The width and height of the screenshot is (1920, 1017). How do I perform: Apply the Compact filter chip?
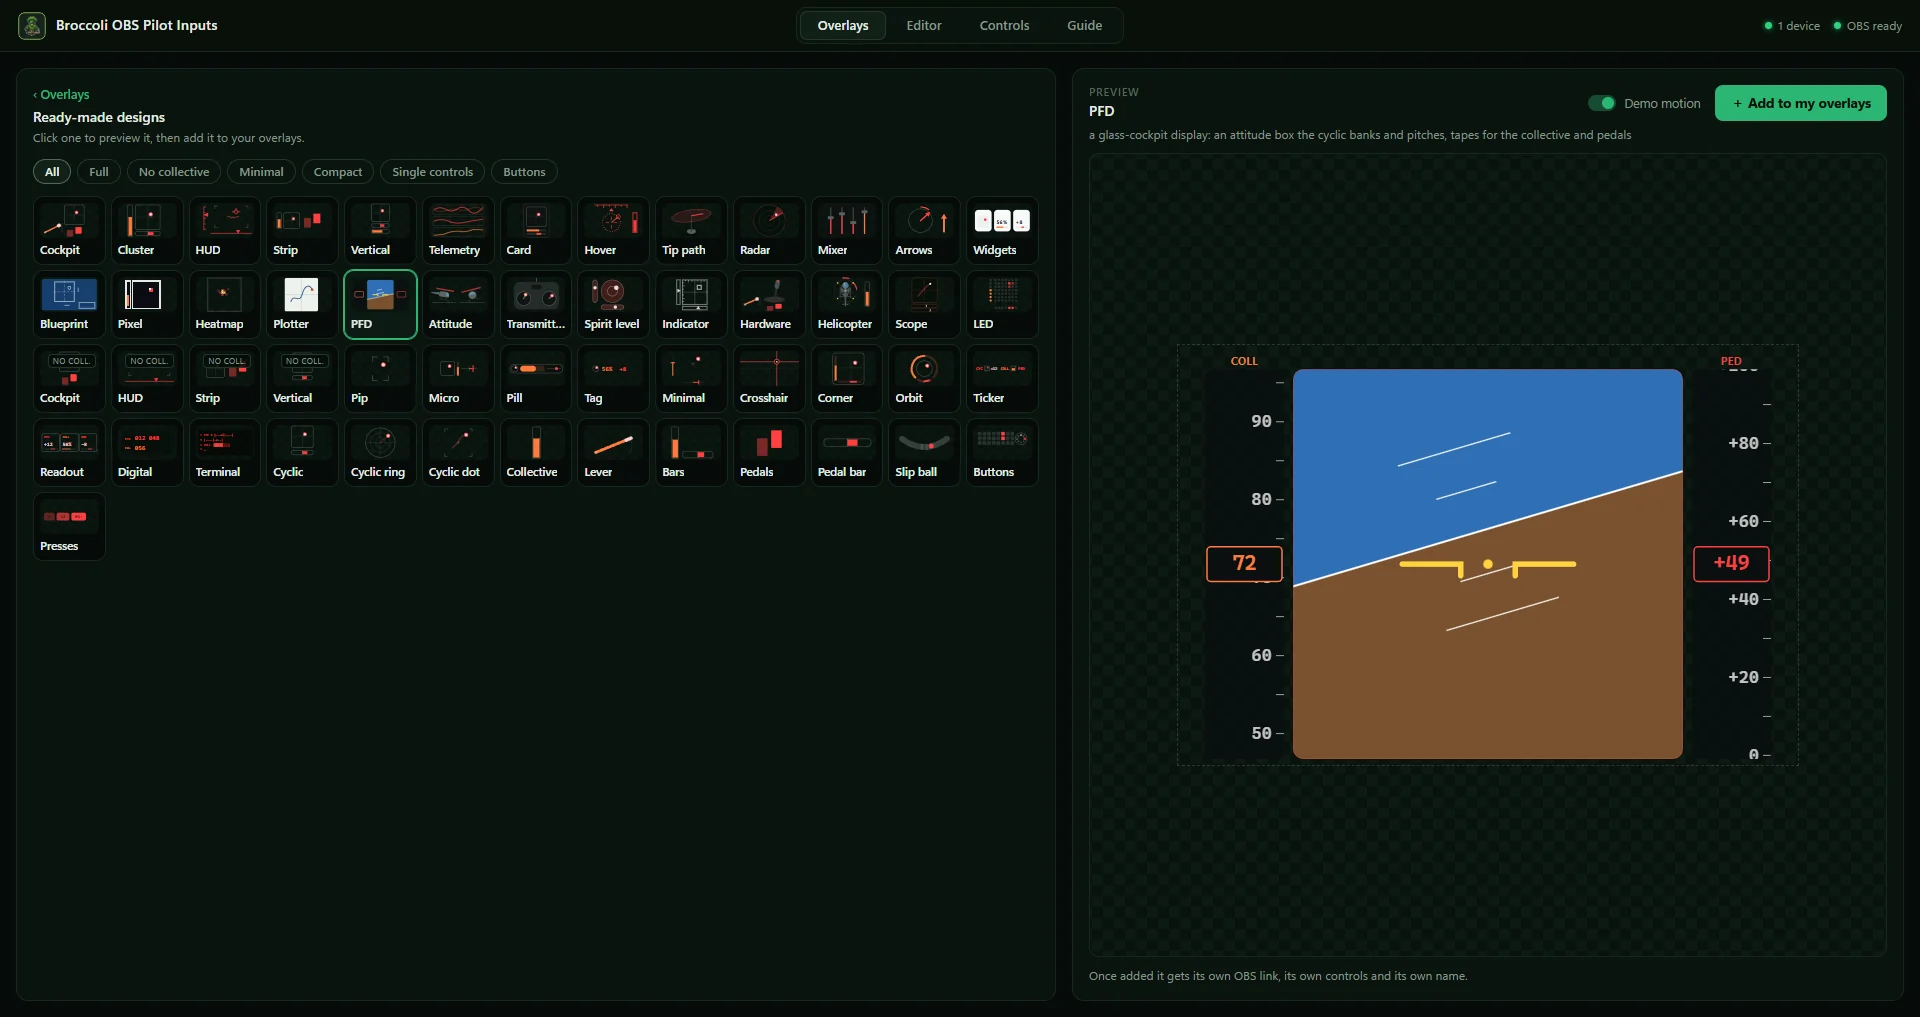[x=338, y=172]
